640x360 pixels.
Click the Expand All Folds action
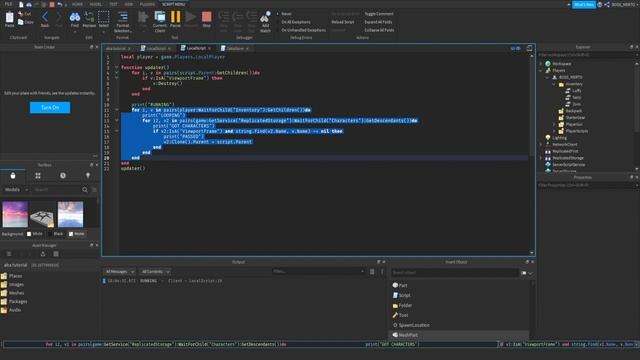pyautogui.click(x=378, y=22)
